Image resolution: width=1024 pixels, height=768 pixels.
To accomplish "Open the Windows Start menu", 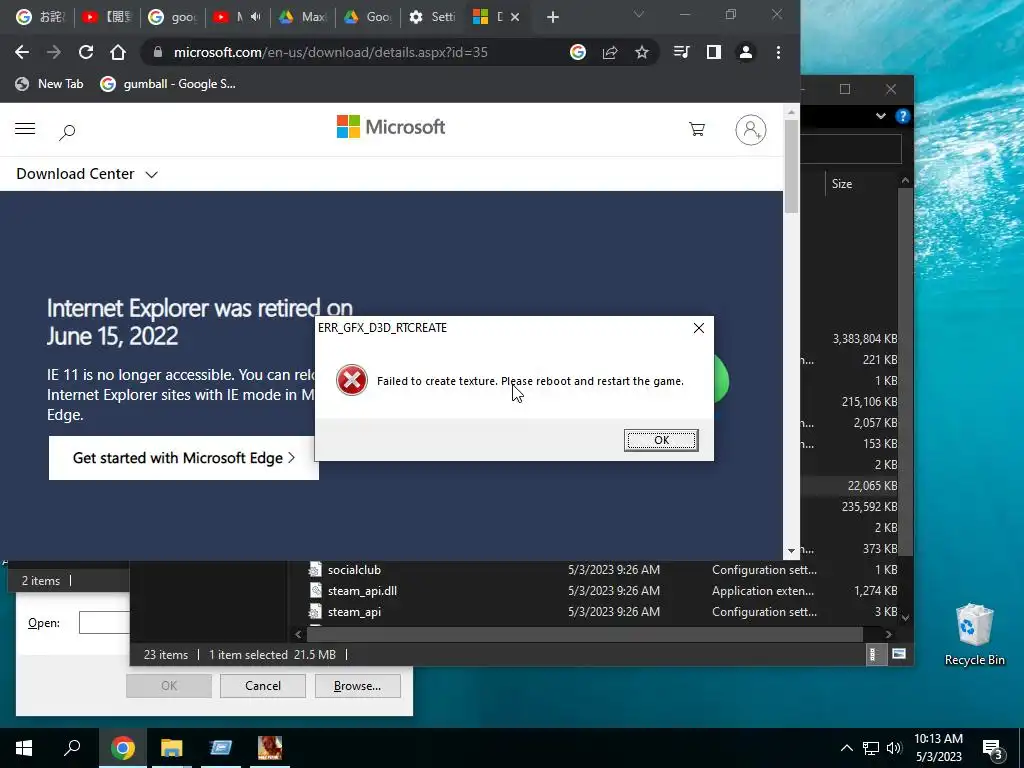I will [x=24, y=748].
